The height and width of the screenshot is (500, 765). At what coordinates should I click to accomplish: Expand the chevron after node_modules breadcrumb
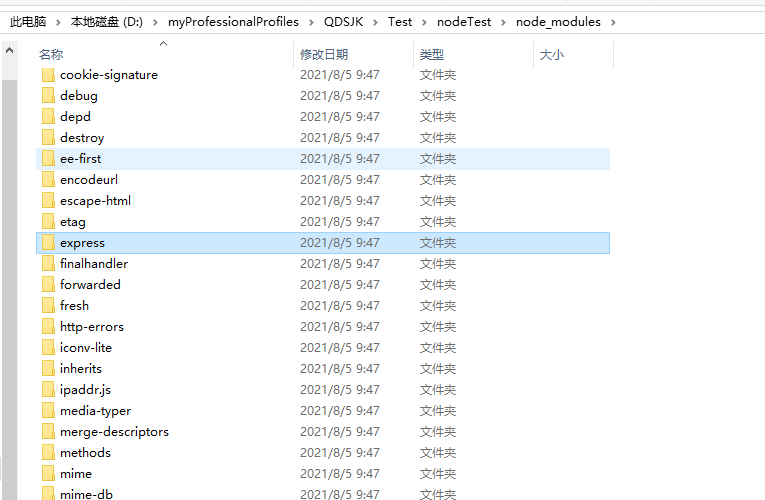(x=613, y=22)
